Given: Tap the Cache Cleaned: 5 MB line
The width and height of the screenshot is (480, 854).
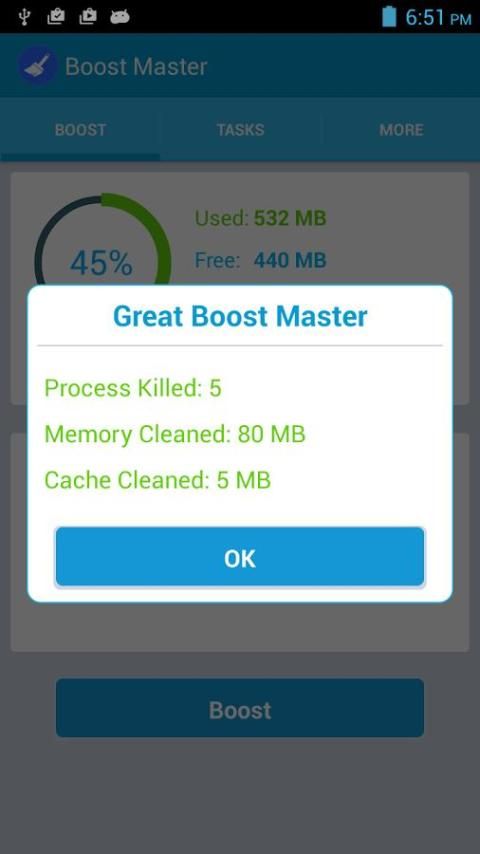Looking at the screenshot, I should tap(157, 480).
